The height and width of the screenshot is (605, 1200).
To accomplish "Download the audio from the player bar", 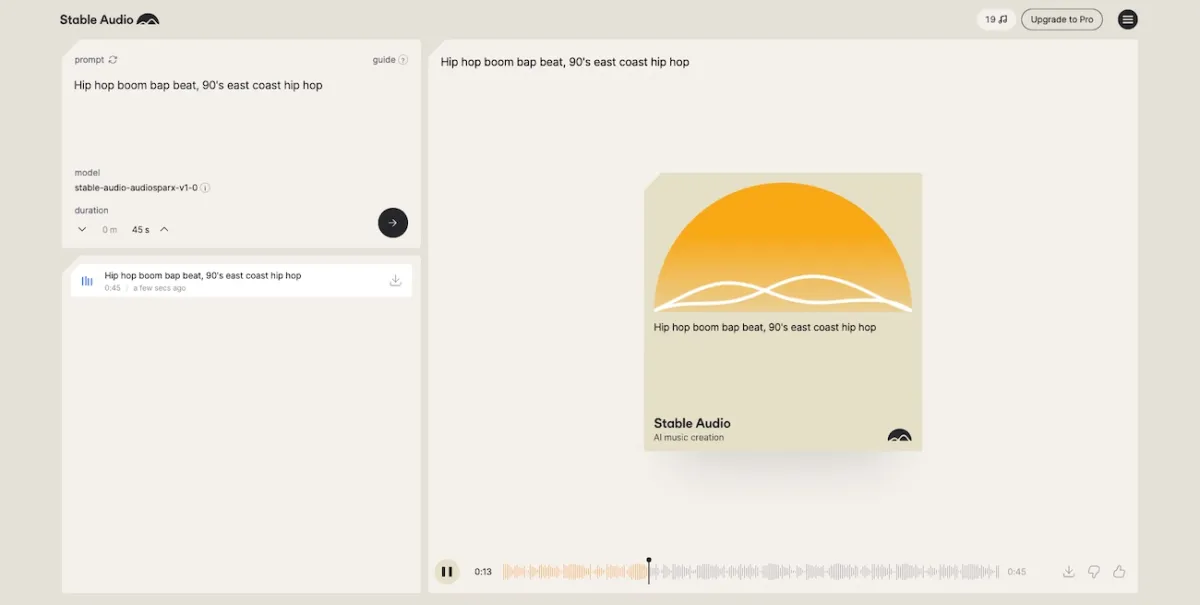I will [1068, 572].
